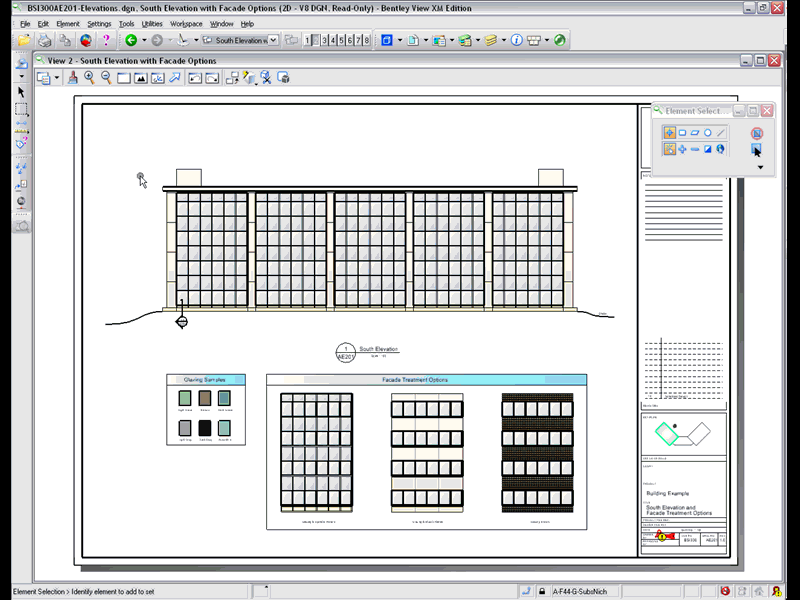Open the View Attributes dropdown arrow

click(58, 77)
